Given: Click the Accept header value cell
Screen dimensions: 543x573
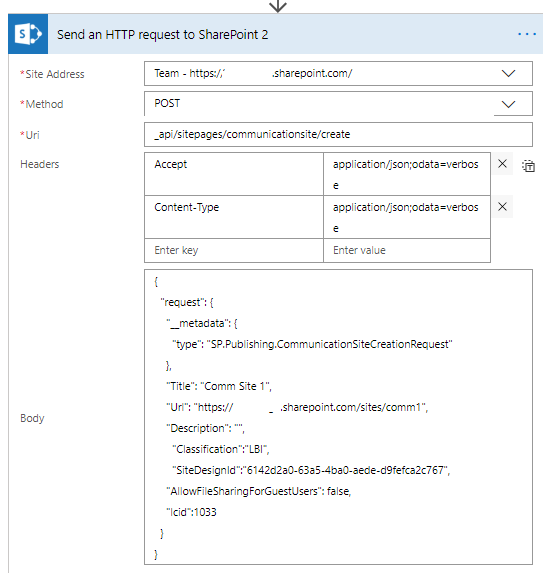Looking at the screenshot, I should click(407, 174).
